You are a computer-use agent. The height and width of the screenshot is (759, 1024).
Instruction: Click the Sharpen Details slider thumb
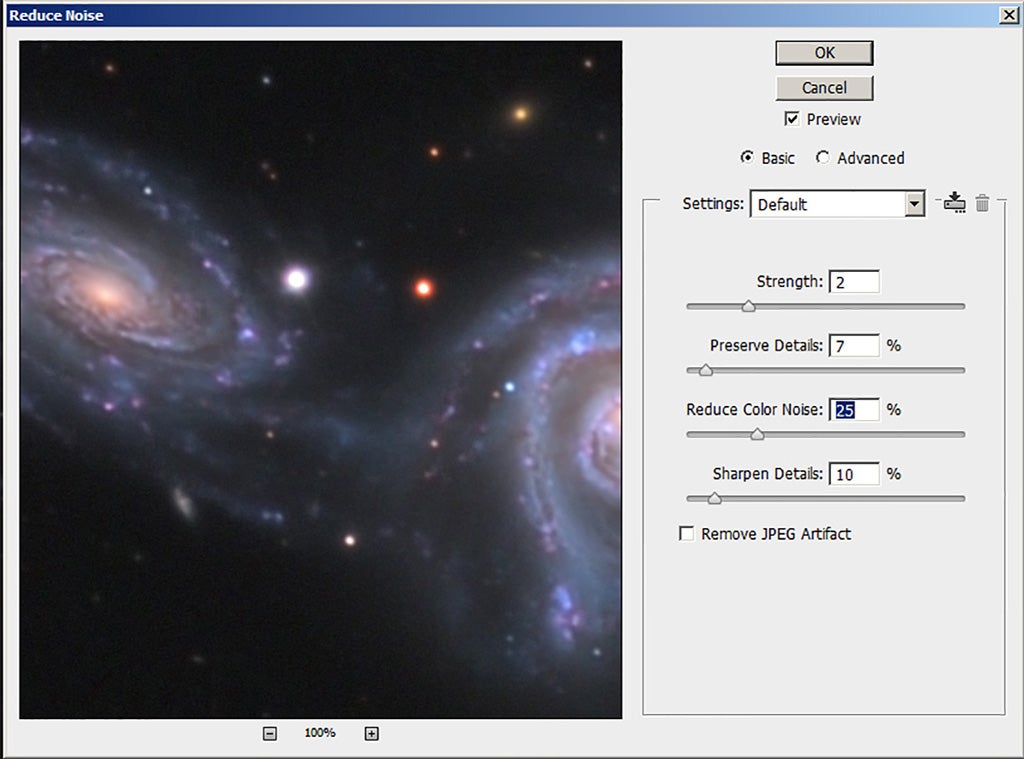pos(714,498)
